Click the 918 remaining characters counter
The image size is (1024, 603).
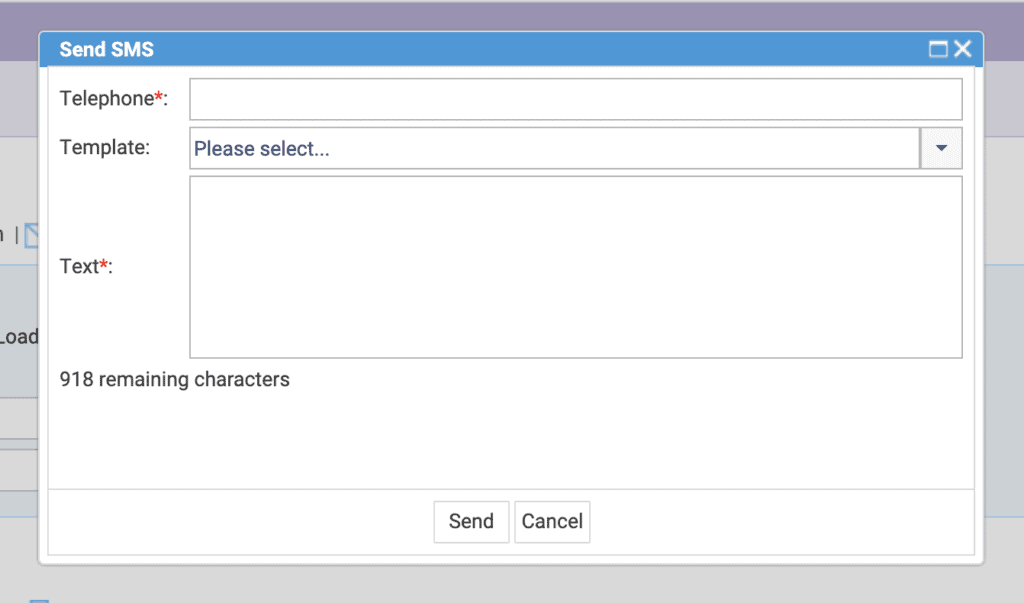click(x=174, y=380)
